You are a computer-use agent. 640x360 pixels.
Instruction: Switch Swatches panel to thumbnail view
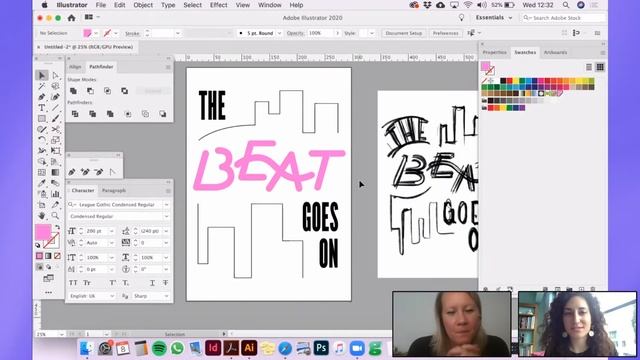(x=600, y=67)
